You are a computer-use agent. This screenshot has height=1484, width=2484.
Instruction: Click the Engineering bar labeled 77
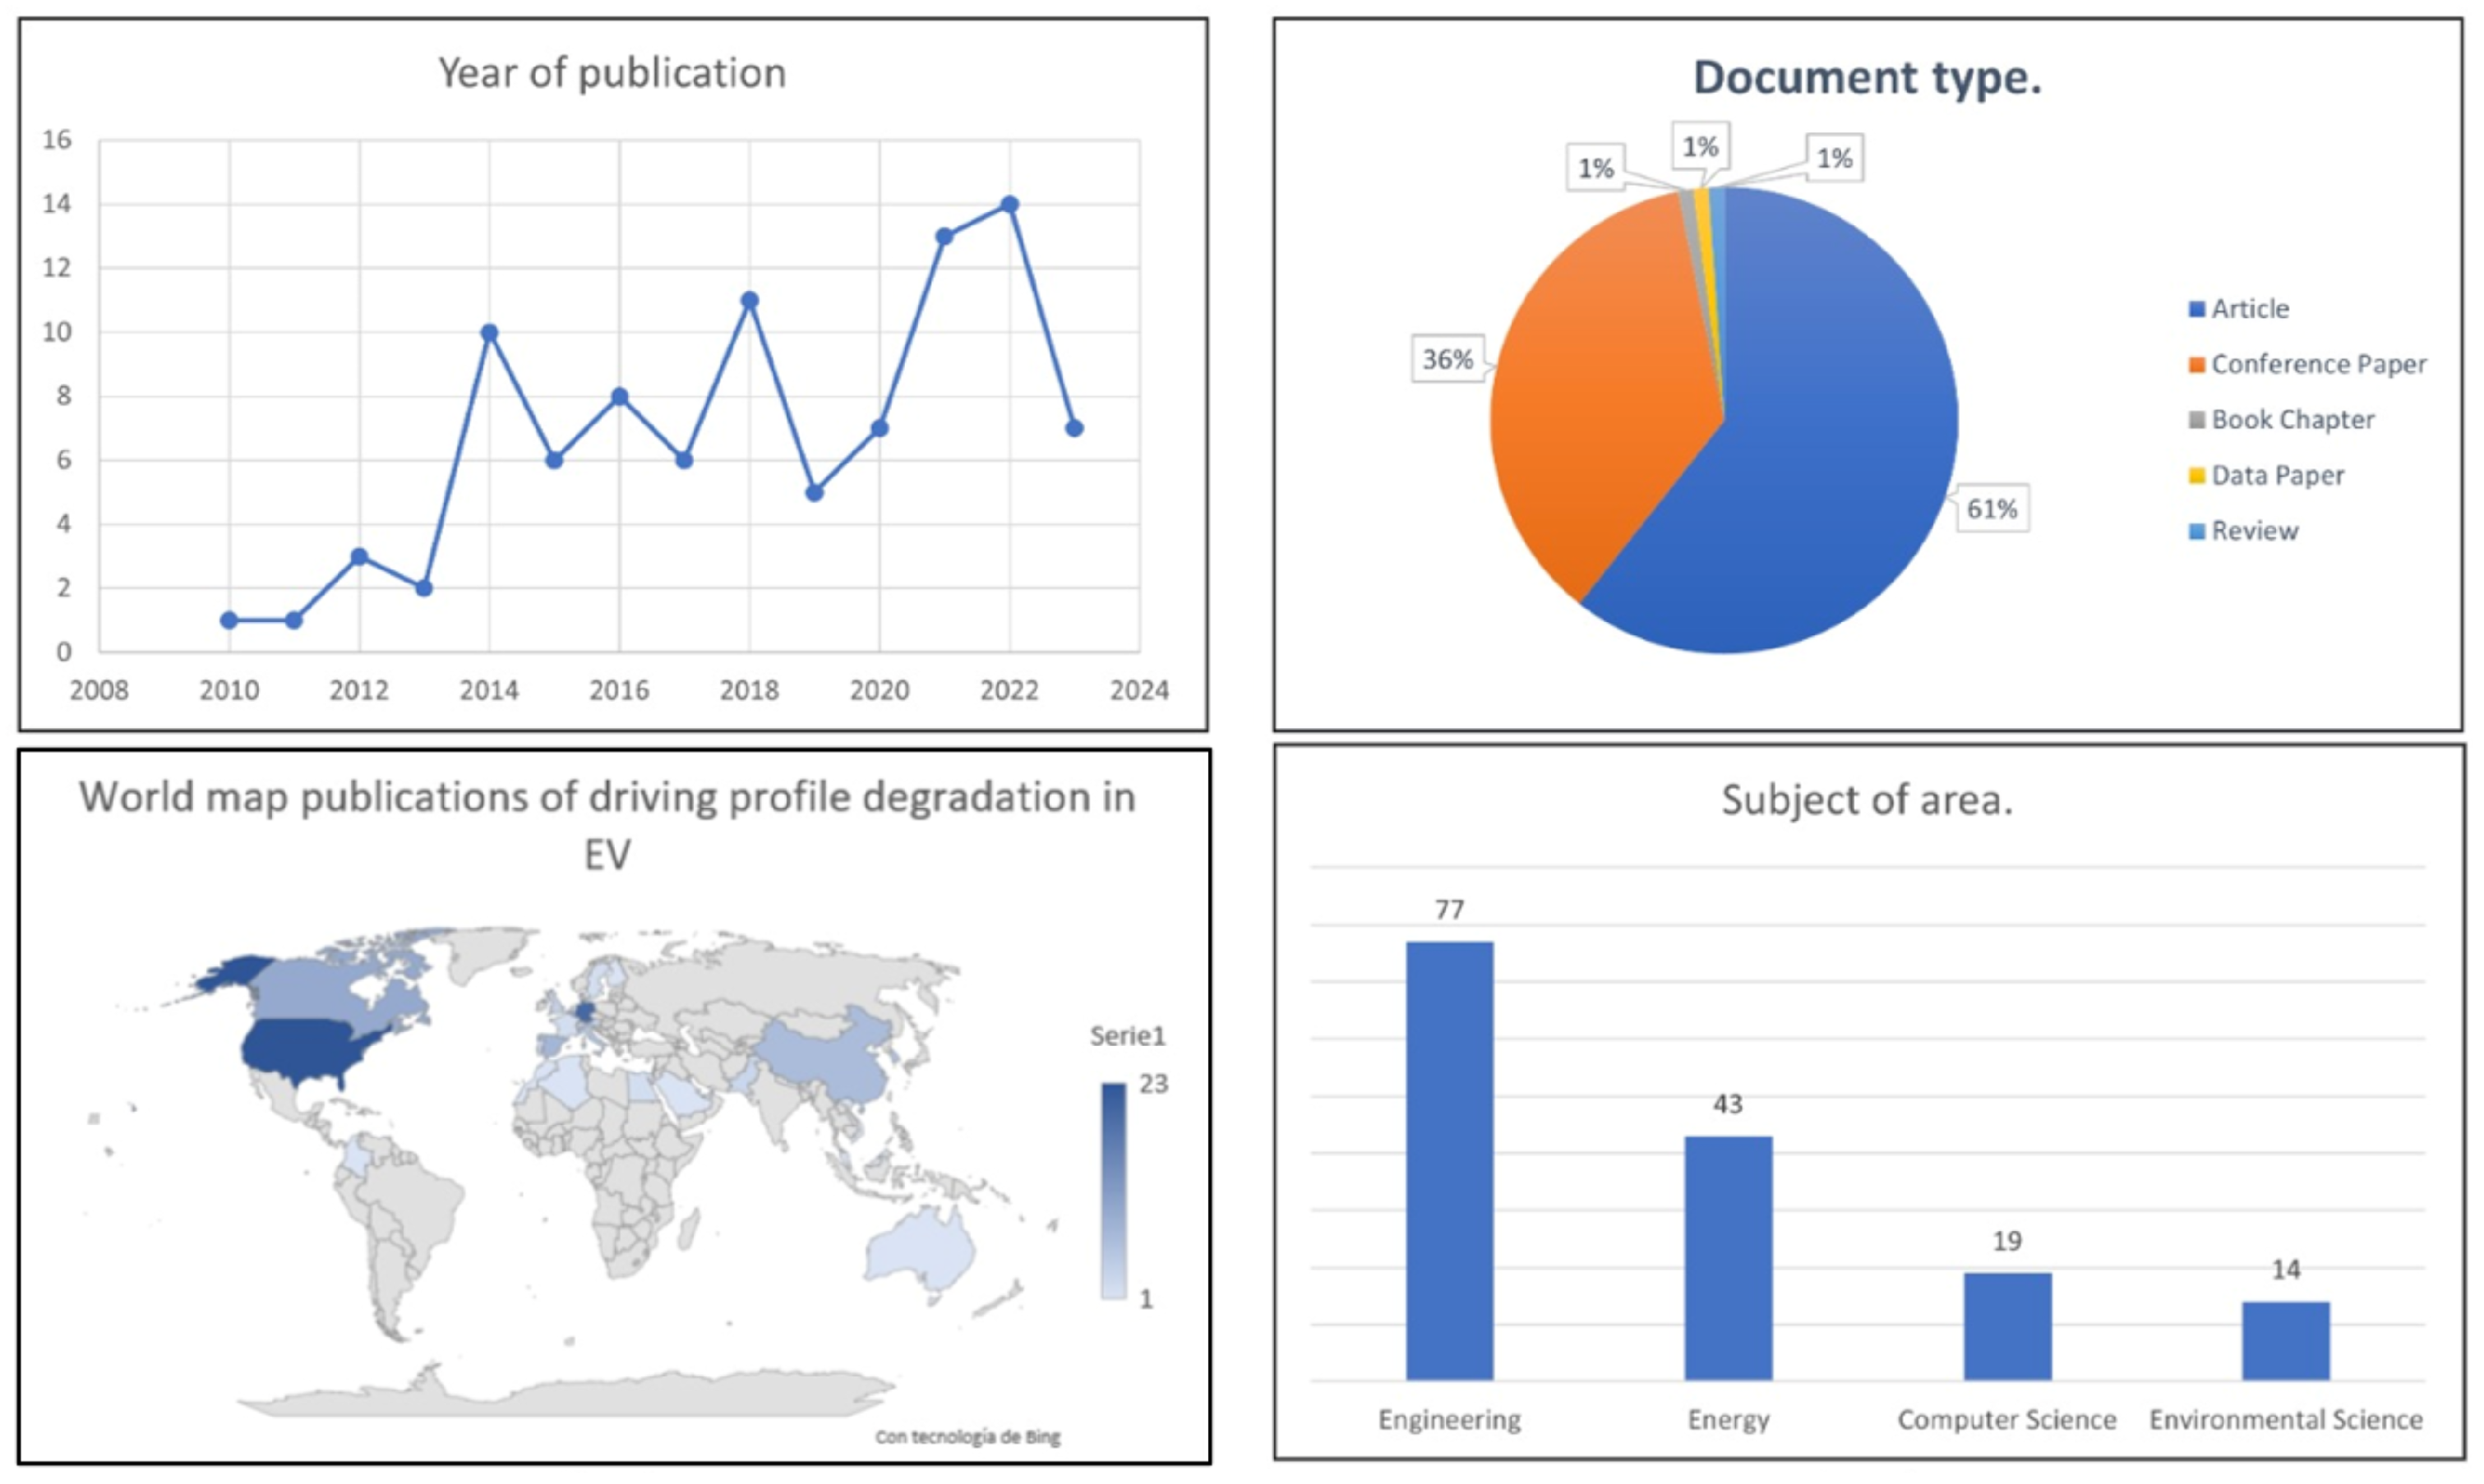pyautogui.click(x=1449, y=1160)
